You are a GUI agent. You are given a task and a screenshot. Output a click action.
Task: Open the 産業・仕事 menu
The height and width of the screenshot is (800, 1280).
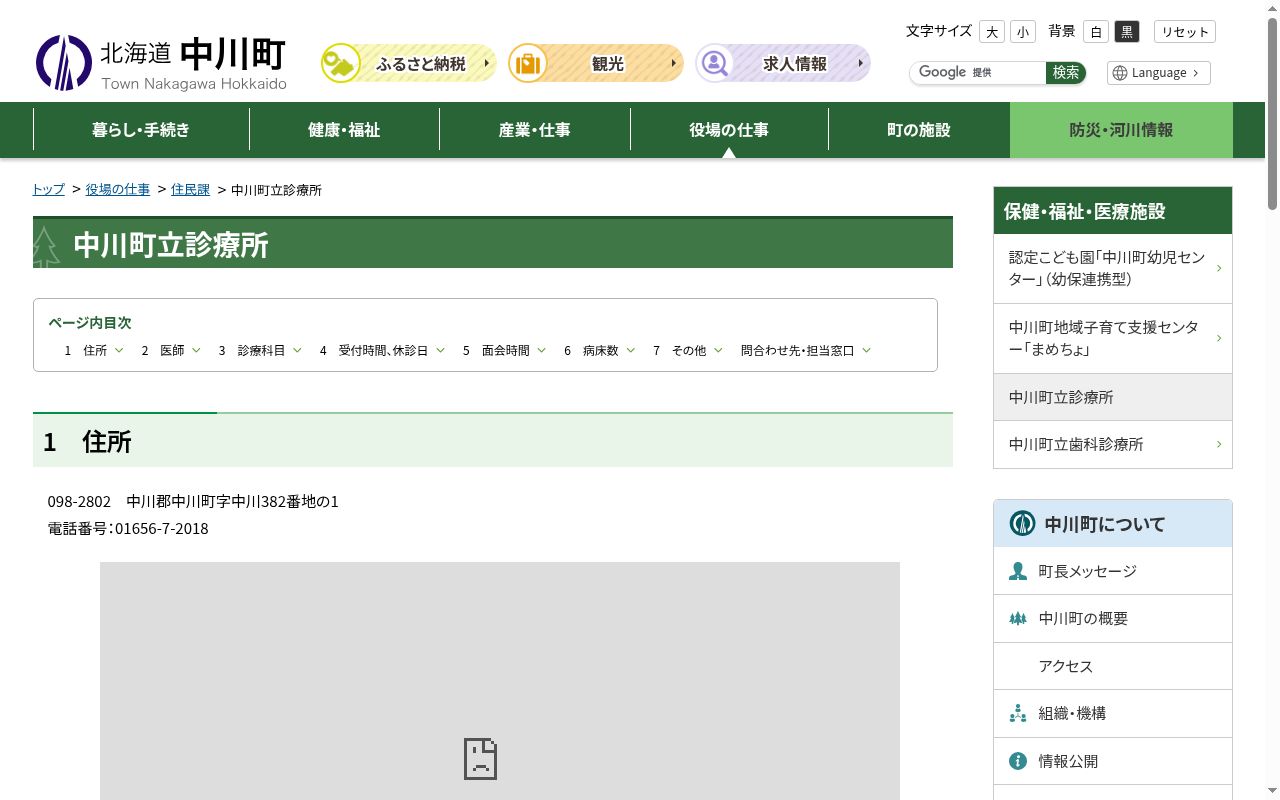[535, 130]
